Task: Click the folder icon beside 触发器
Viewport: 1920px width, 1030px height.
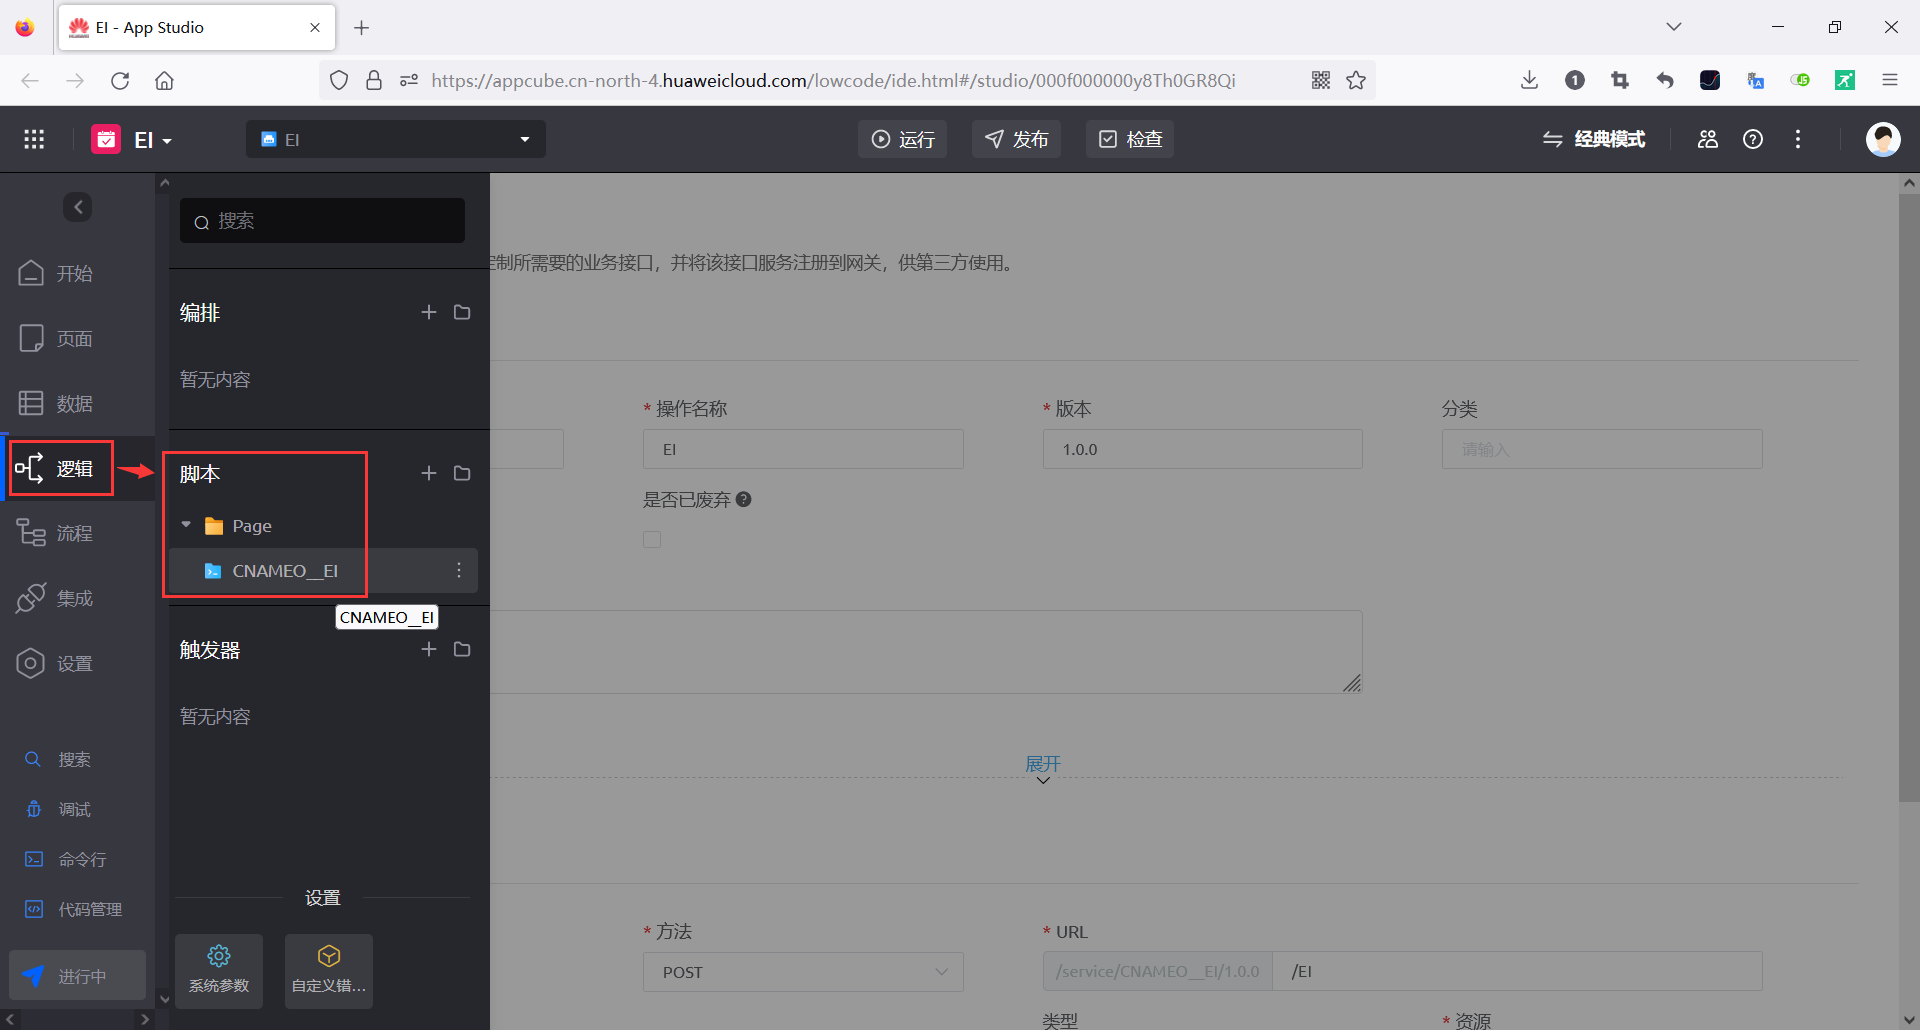Action: [x=461, y=649]
